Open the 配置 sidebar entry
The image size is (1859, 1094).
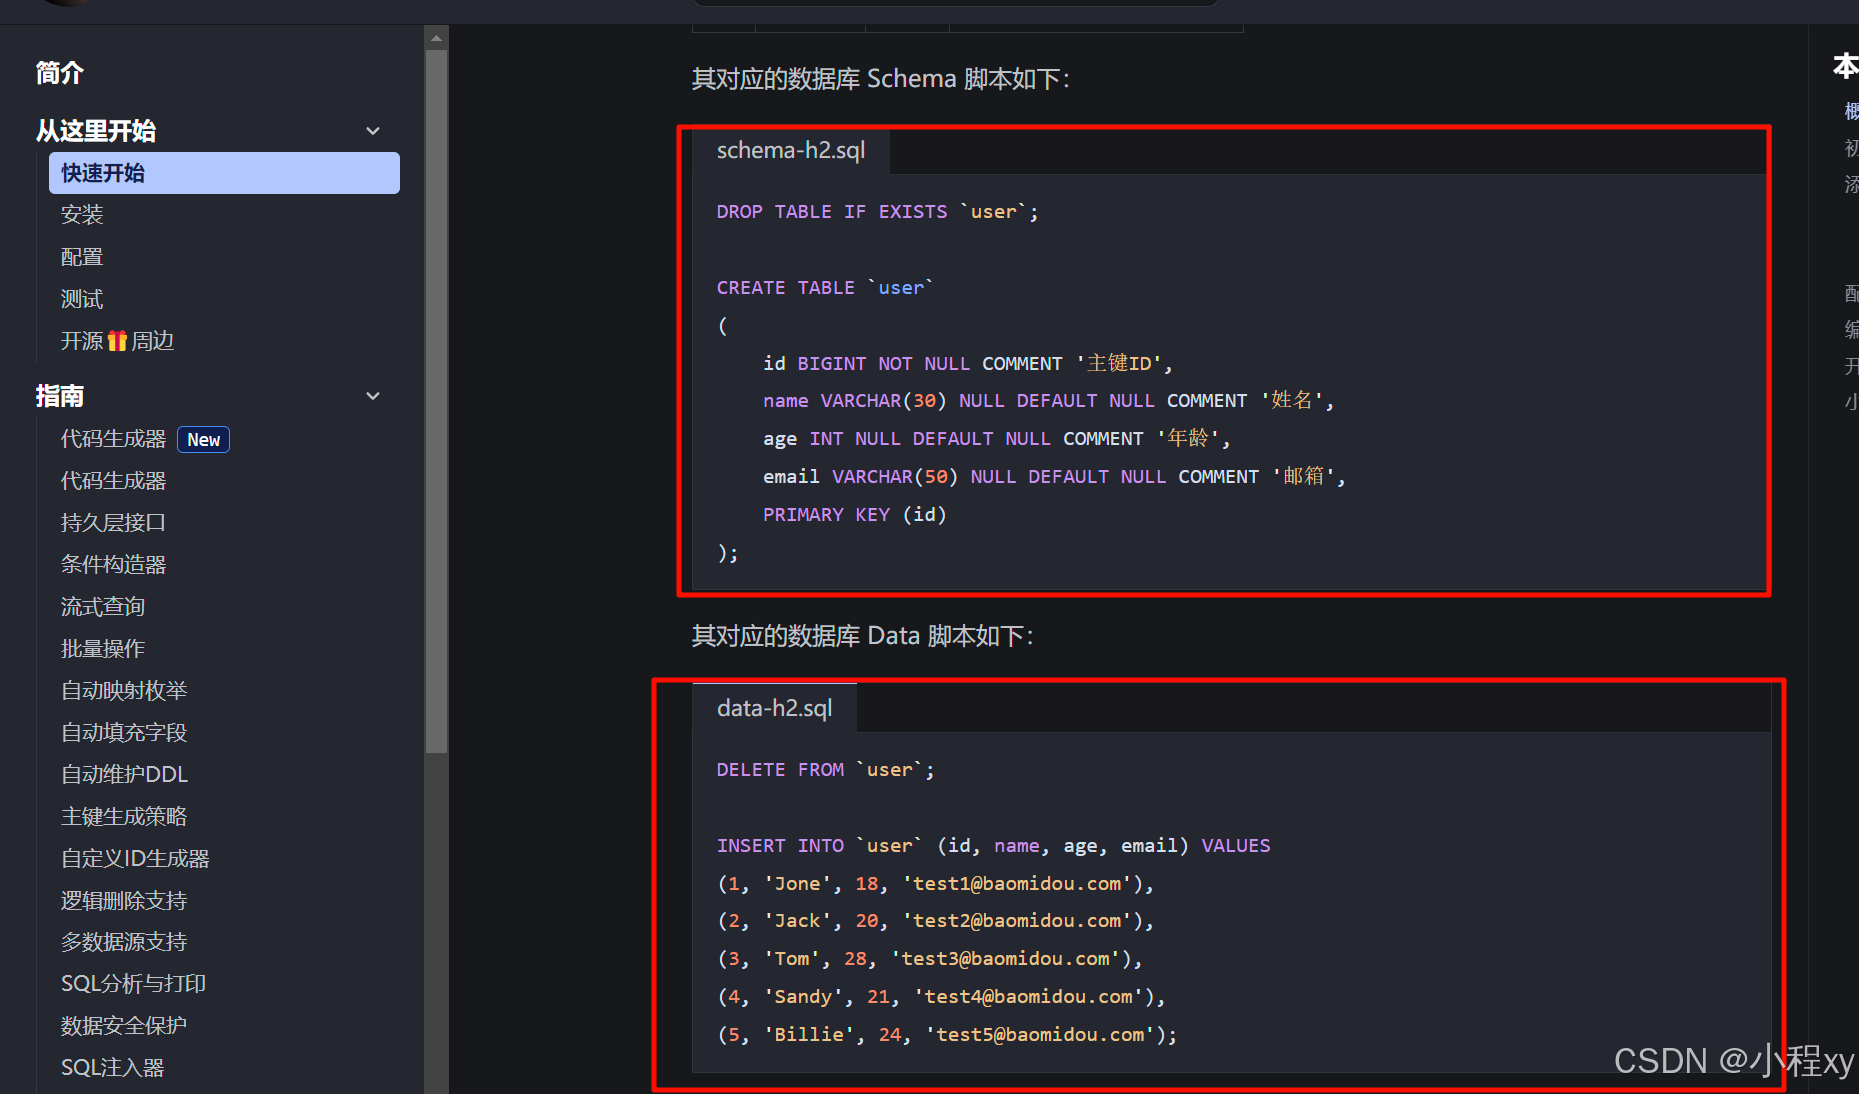tap(82, 257)
